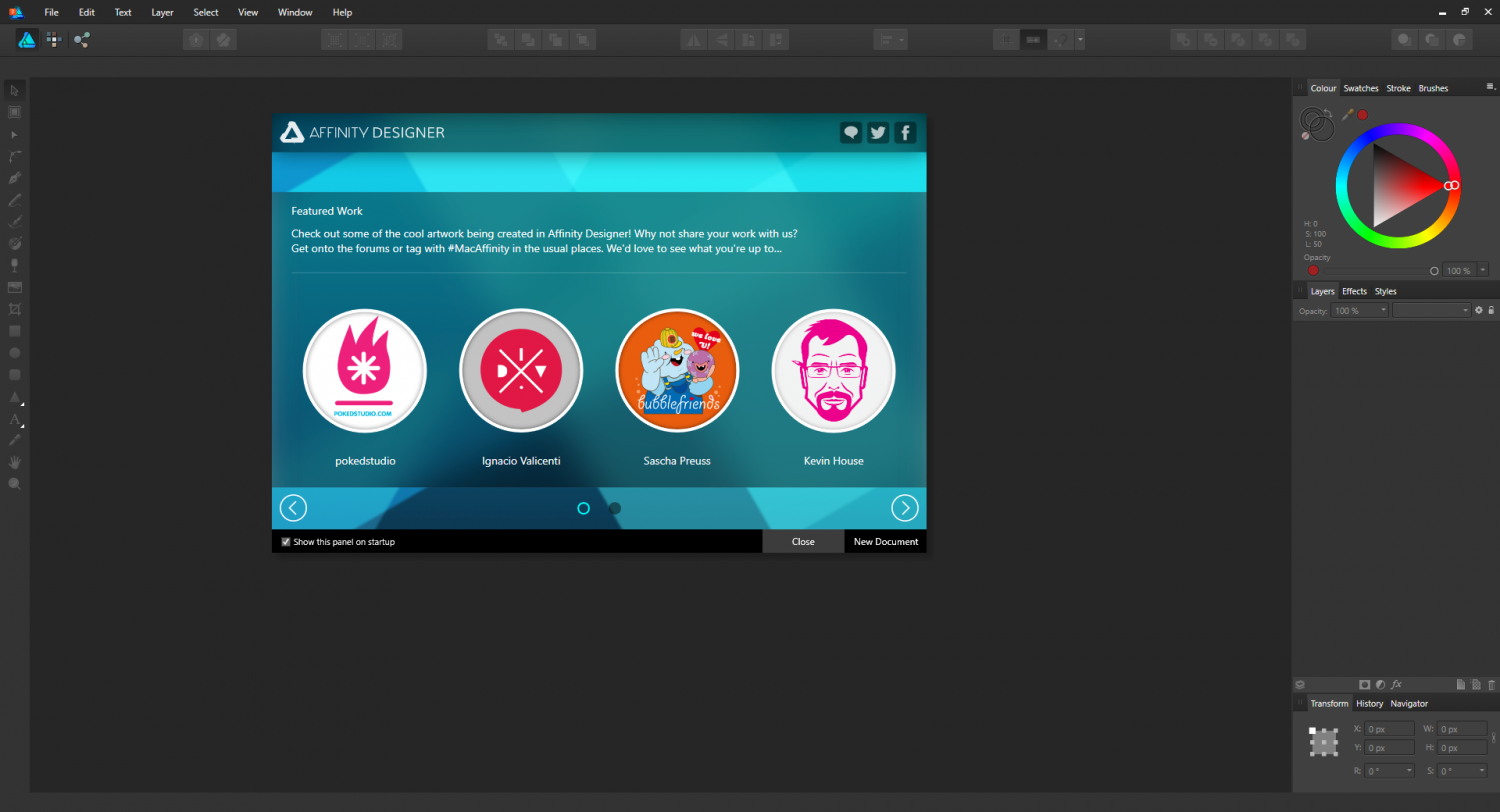Select the Corner tool

[x=14, y=156]
